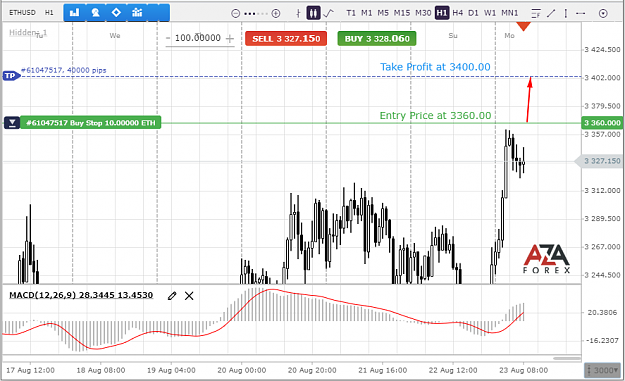The image size is (625, 381).
Task: Click the '3 402.000' price axis label
Action: click(x=602, y=78)
